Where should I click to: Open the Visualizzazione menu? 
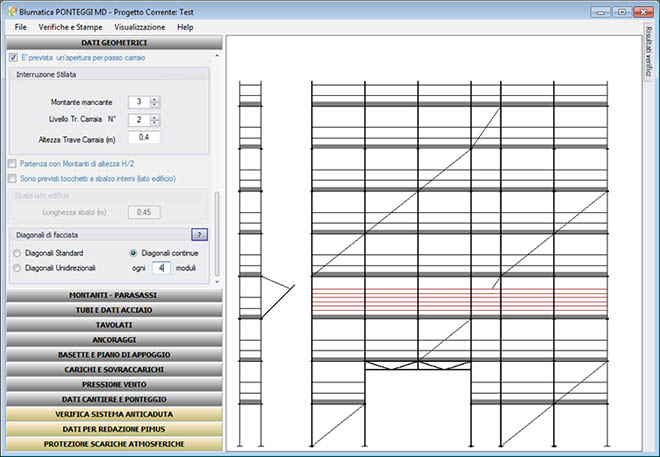[x=139, y=27]
